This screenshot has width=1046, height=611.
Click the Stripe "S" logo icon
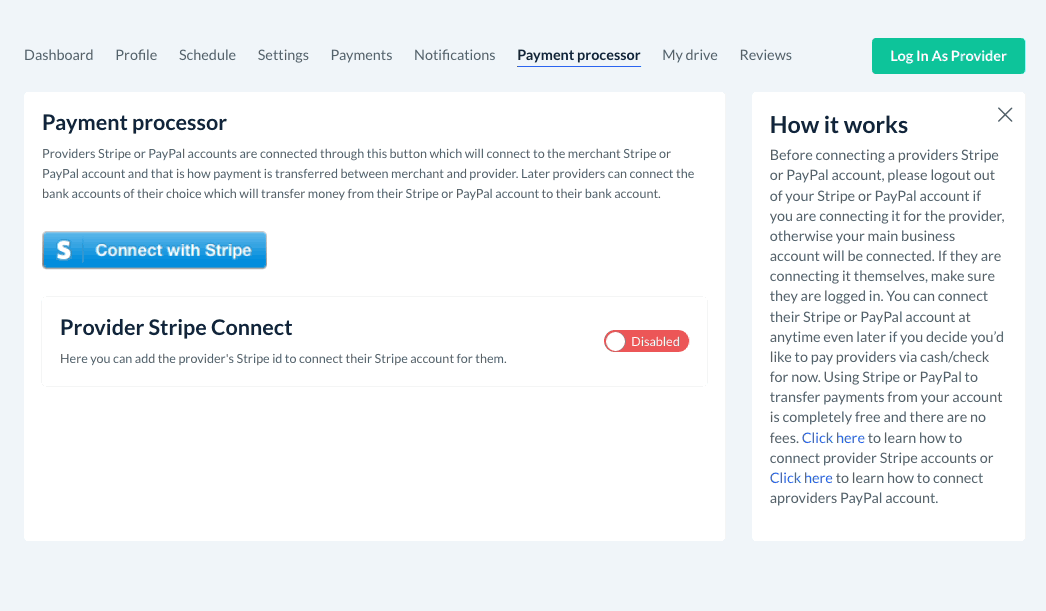[x=63, y=251]
